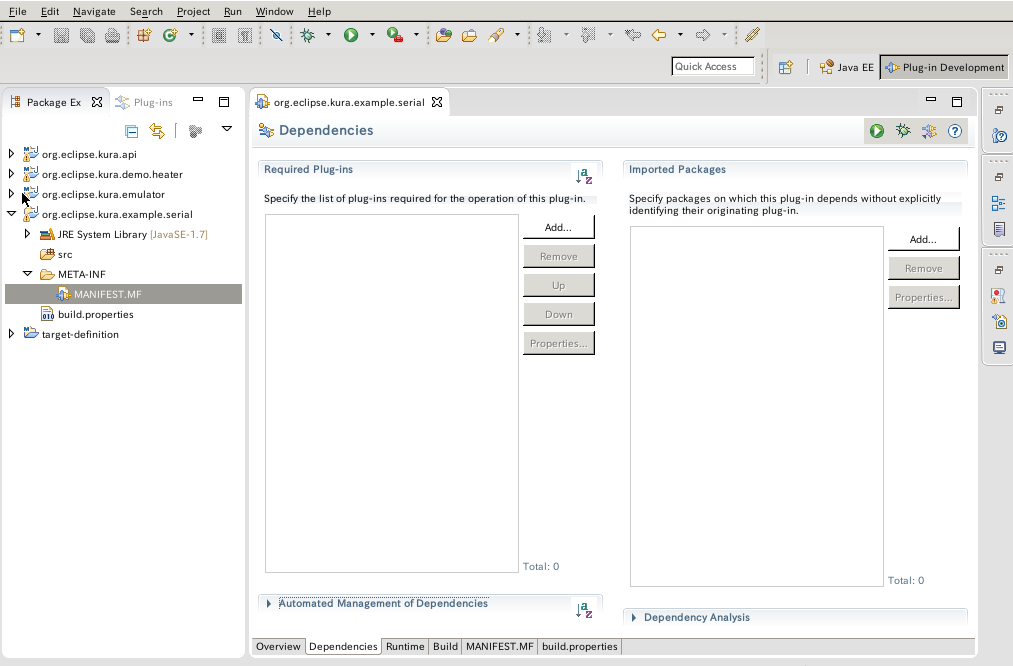Click the Print toolbar icon
Image resolution: width=1013 pixels, height=666 pixels.
click(x=112, y=36)
